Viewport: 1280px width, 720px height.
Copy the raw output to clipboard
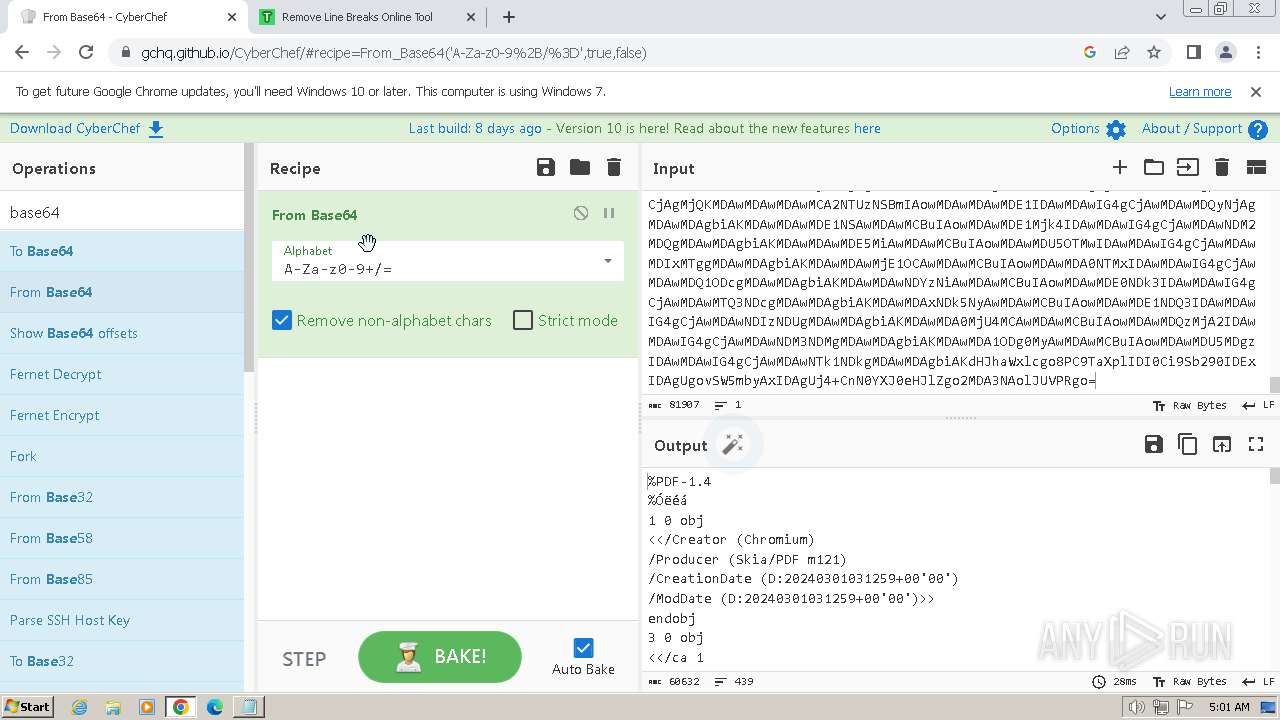click(x=1188, y=445)
